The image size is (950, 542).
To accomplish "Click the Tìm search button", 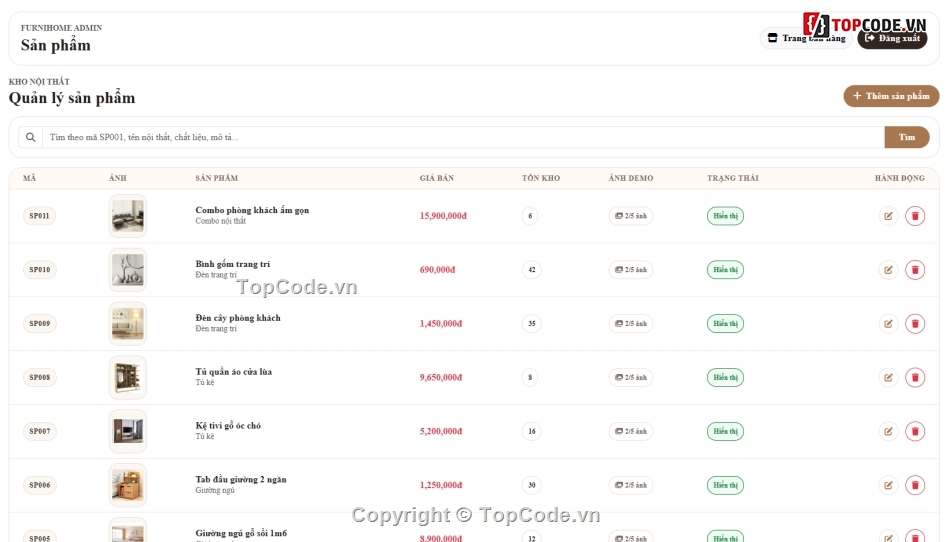I will click(907, 137).
